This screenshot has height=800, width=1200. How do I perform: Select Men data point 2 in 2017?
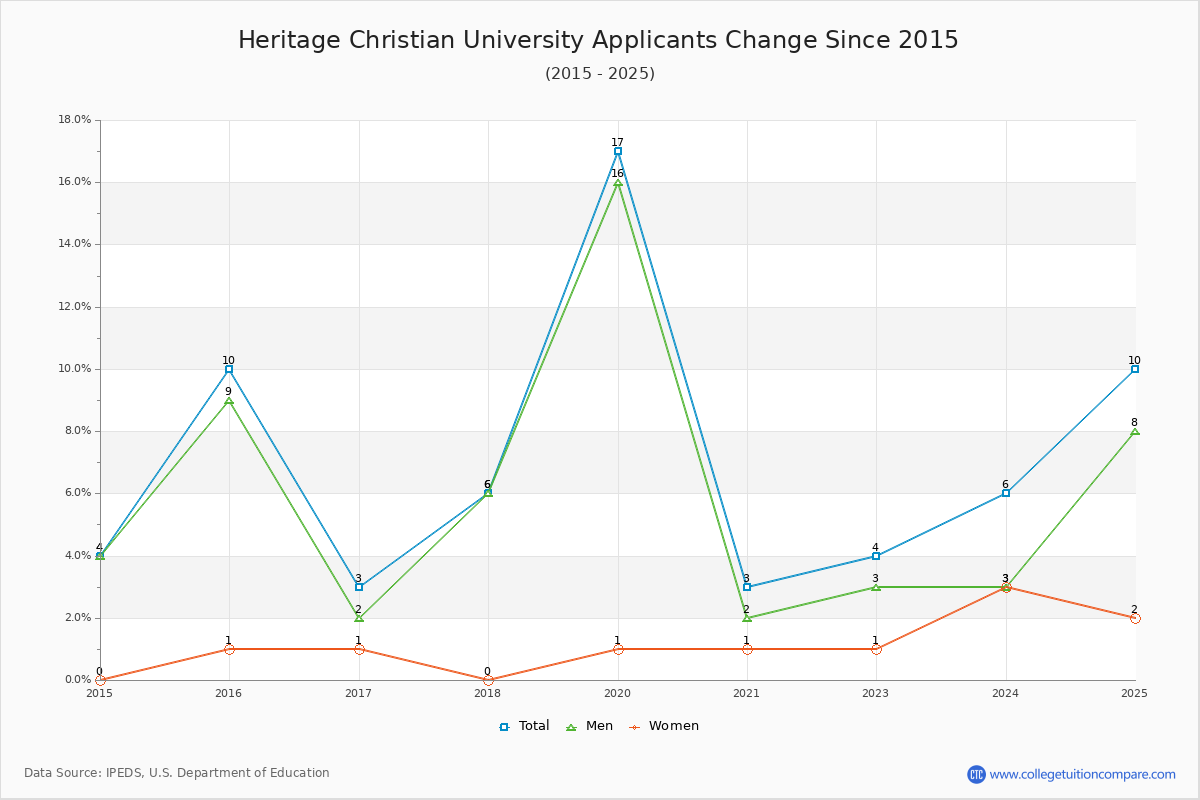pos(359,618)
